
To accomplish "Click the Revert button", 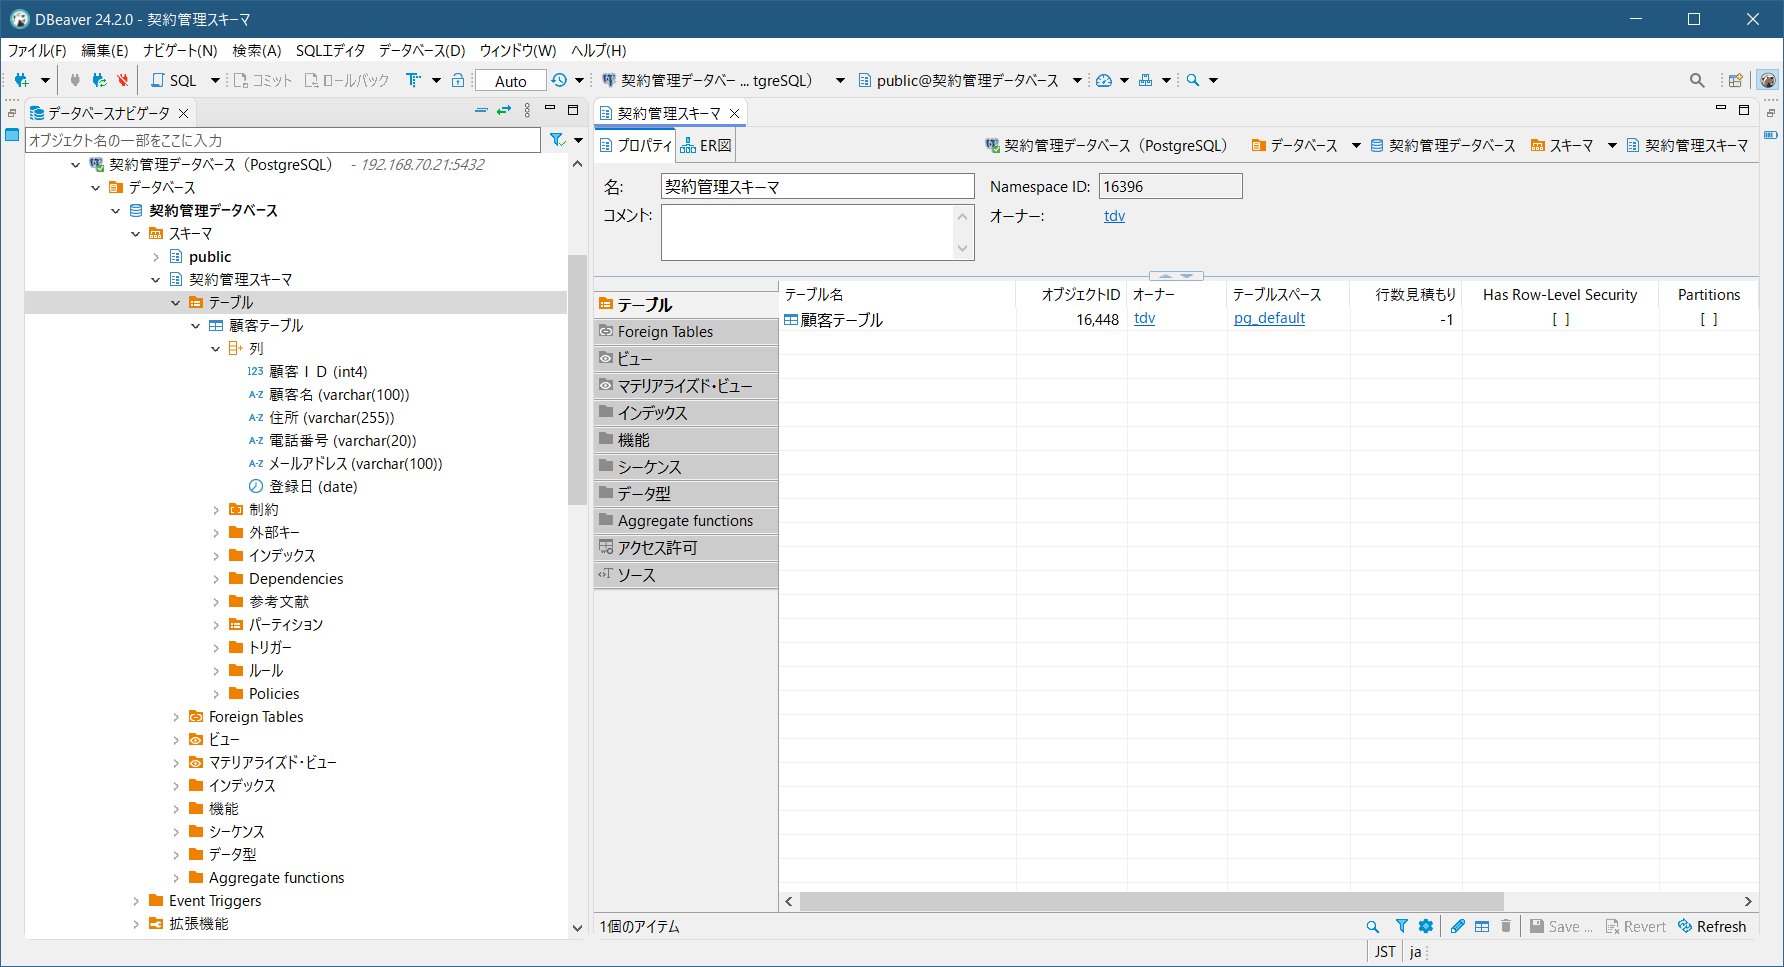I will [1636, 927].
